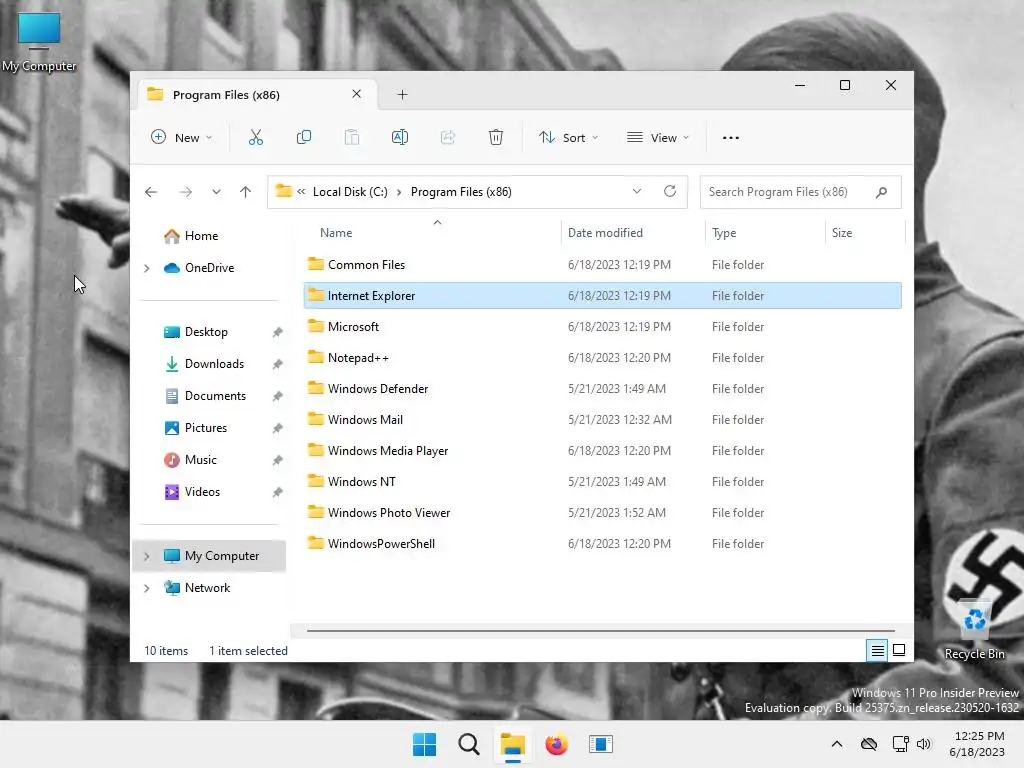1024x768 pixels.
Task: Click the blue window app on taskbar
Action: (x=601, y=744)
